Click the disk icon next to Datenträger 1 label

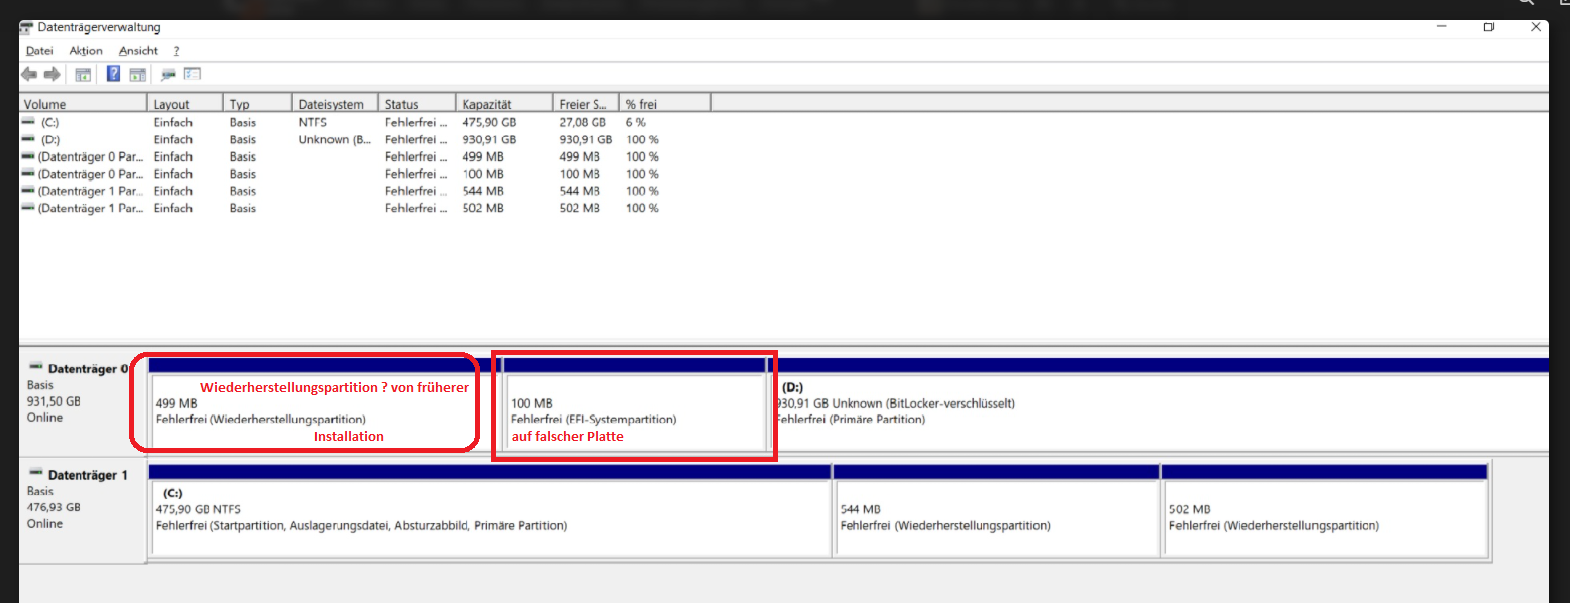36,473
